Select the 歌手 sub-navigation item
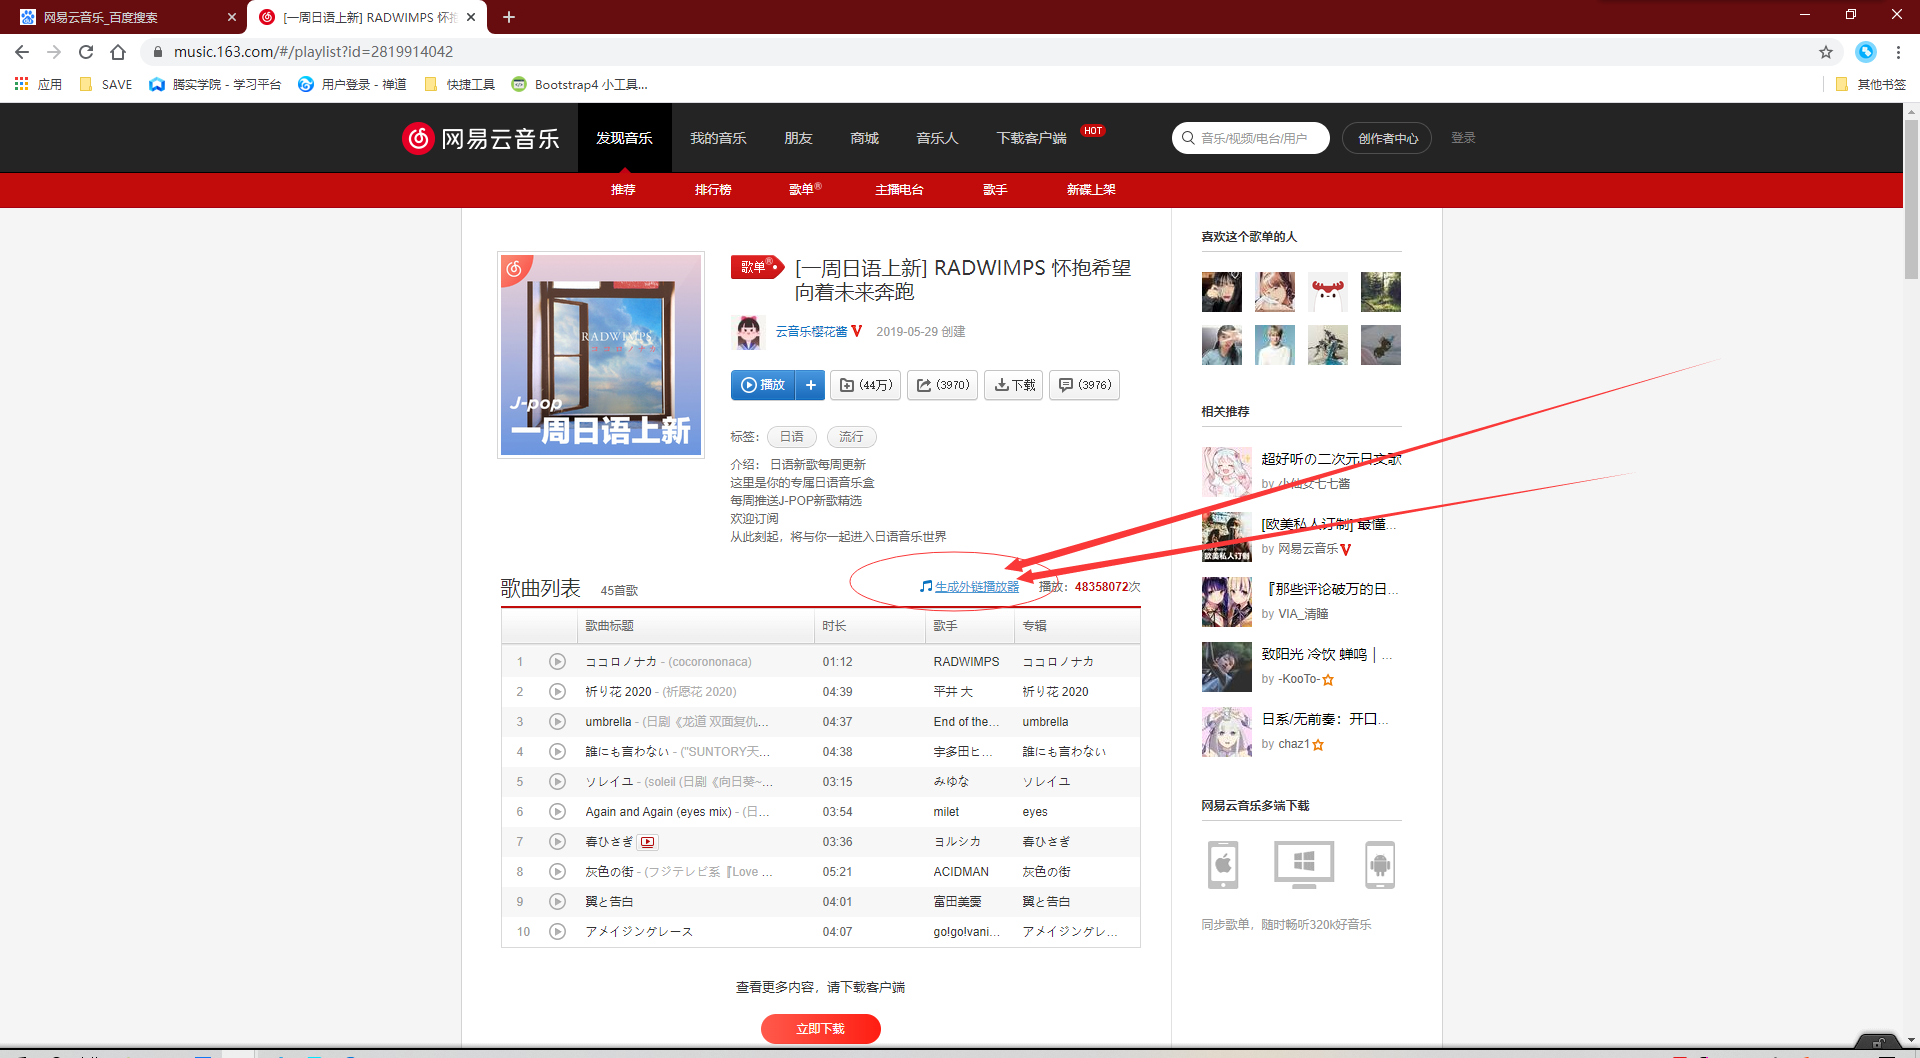This screenshot has height=1058, width=1920. pyautogui.click(x=995, y=190)
